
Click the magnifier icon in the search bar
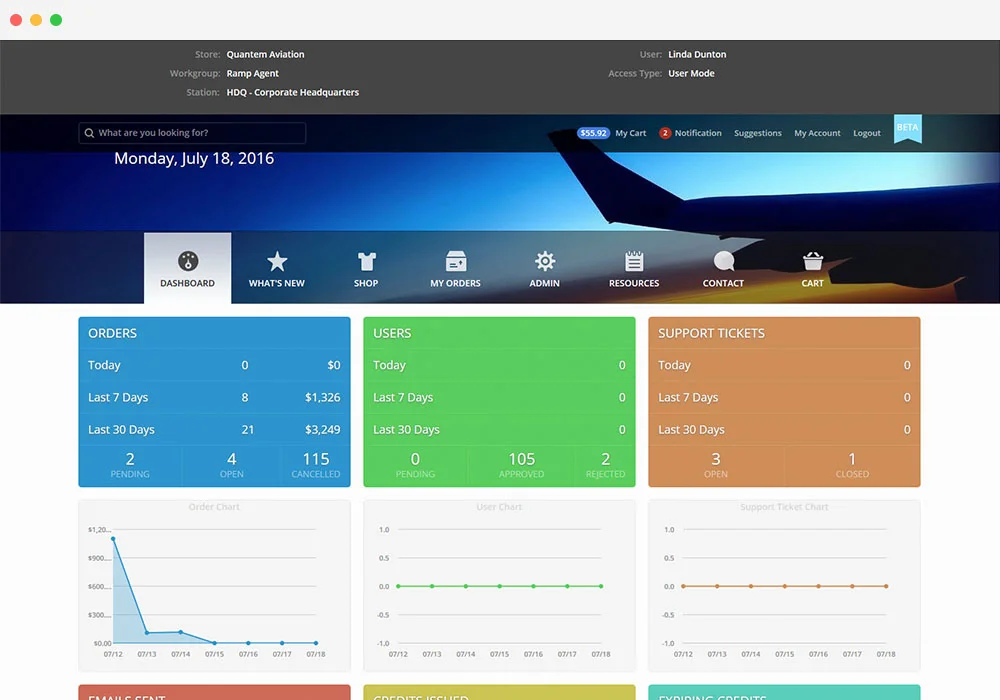[91, 132]
